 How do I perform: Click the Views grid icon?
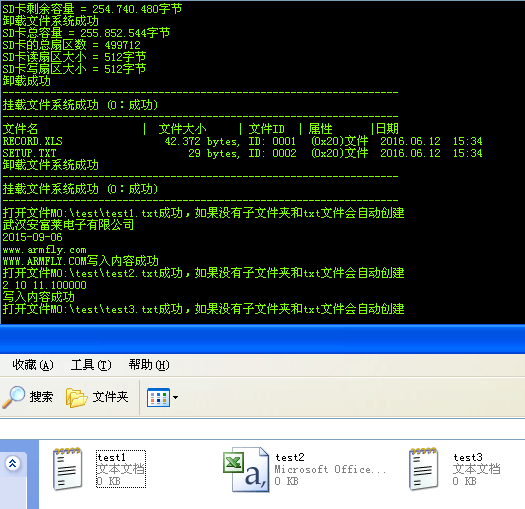[158, 397]
